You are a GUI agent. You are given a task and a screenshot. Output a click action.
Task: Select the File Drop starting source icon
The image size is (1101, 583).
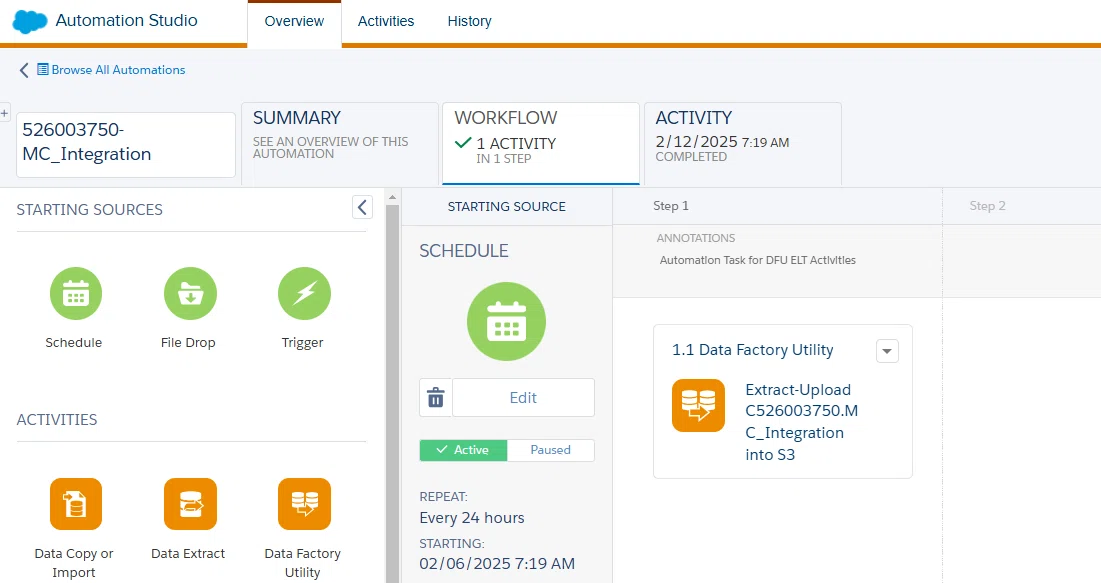coord(190,294)
